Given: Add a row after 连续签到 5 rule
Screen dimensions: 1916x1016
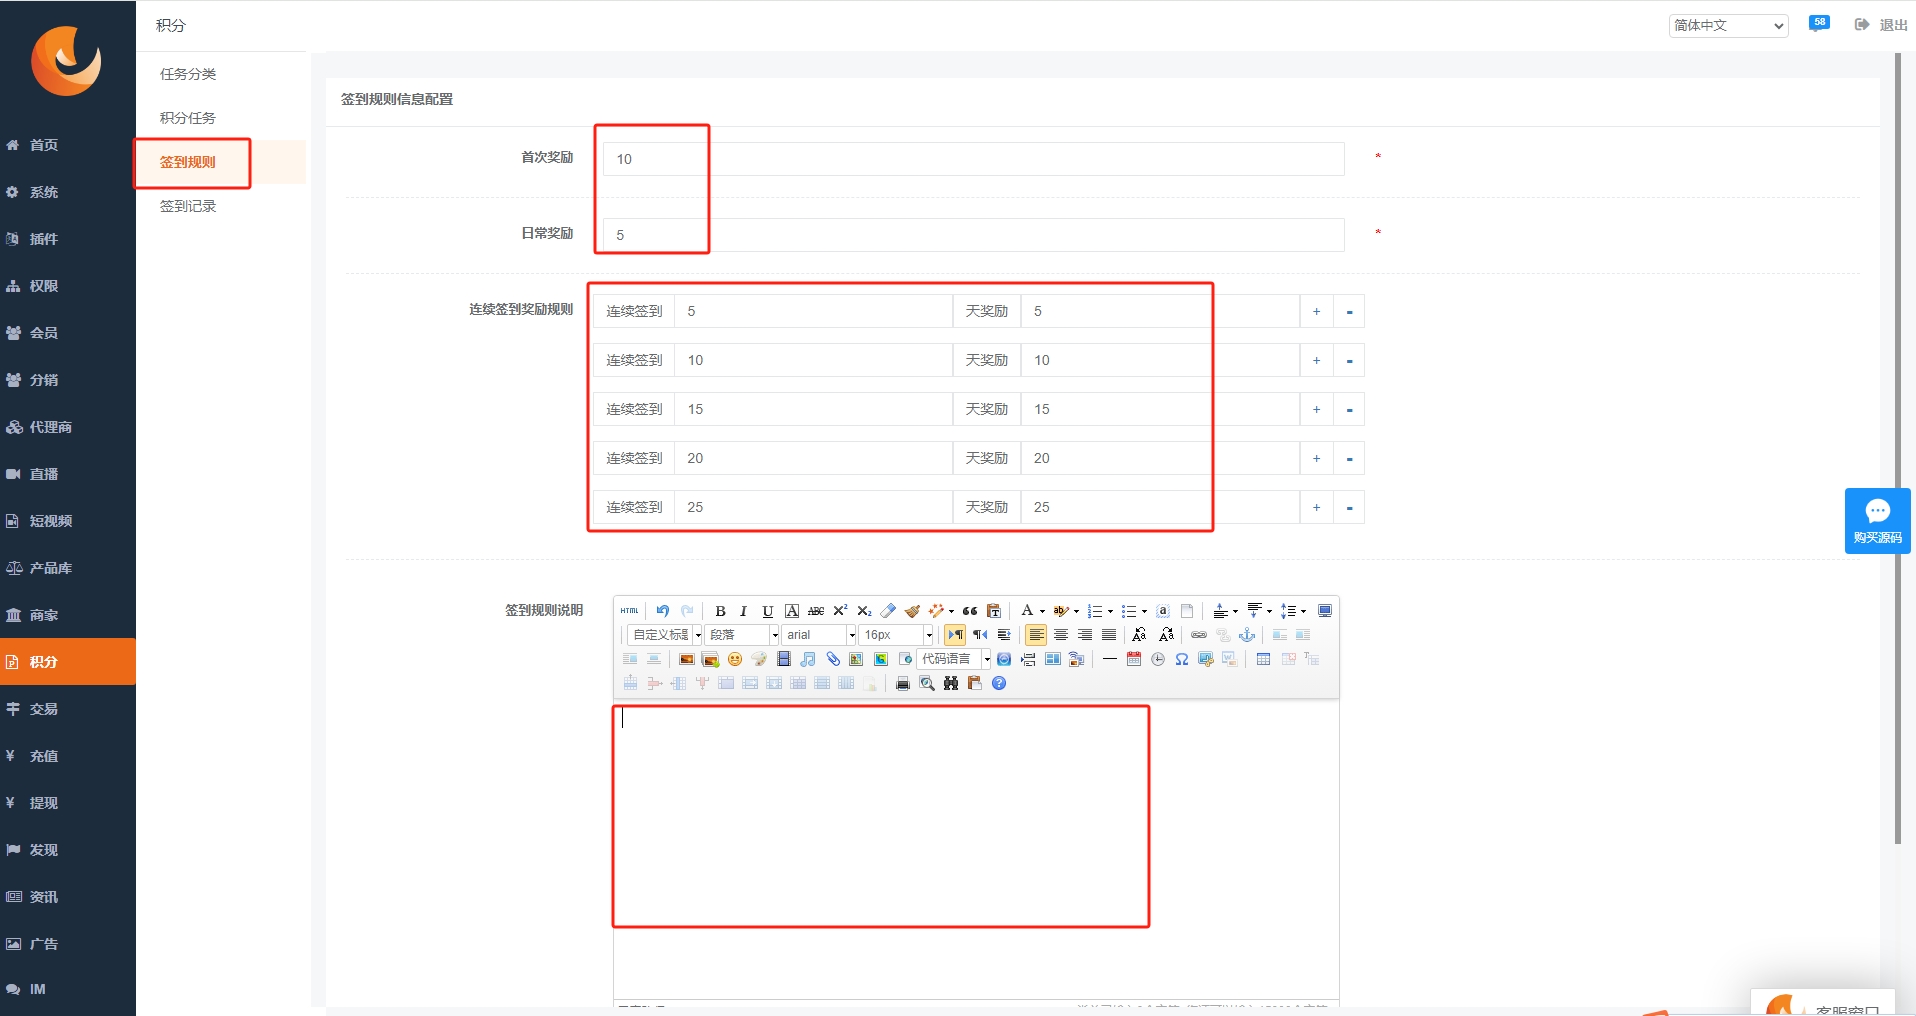Looking at the screenshot, I should coord(1316,311).
